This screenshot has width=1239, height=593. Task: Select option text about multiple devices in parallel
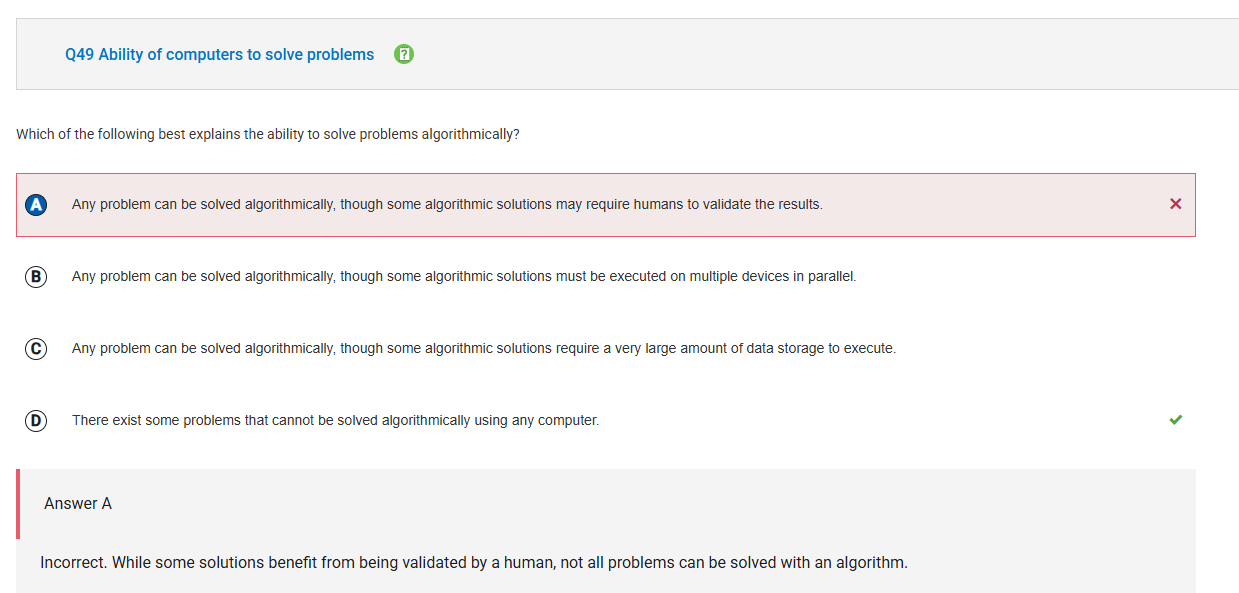[x=464, y=276]
